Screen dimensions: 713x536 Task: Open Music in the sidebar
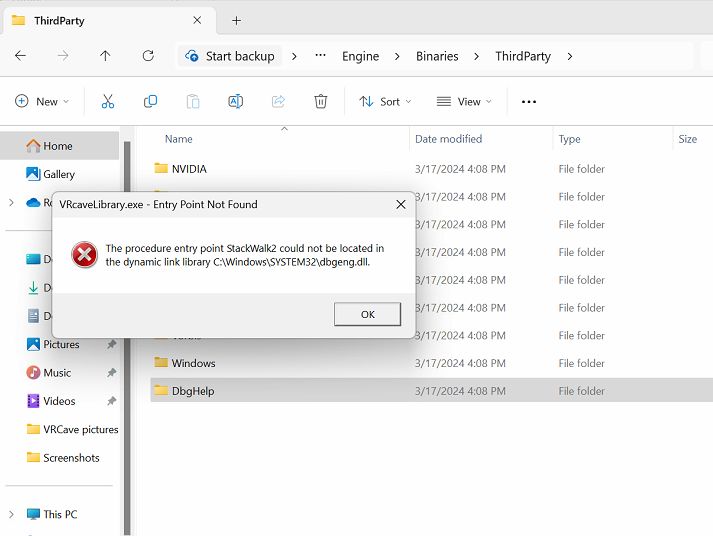click(x=57, y=373)
